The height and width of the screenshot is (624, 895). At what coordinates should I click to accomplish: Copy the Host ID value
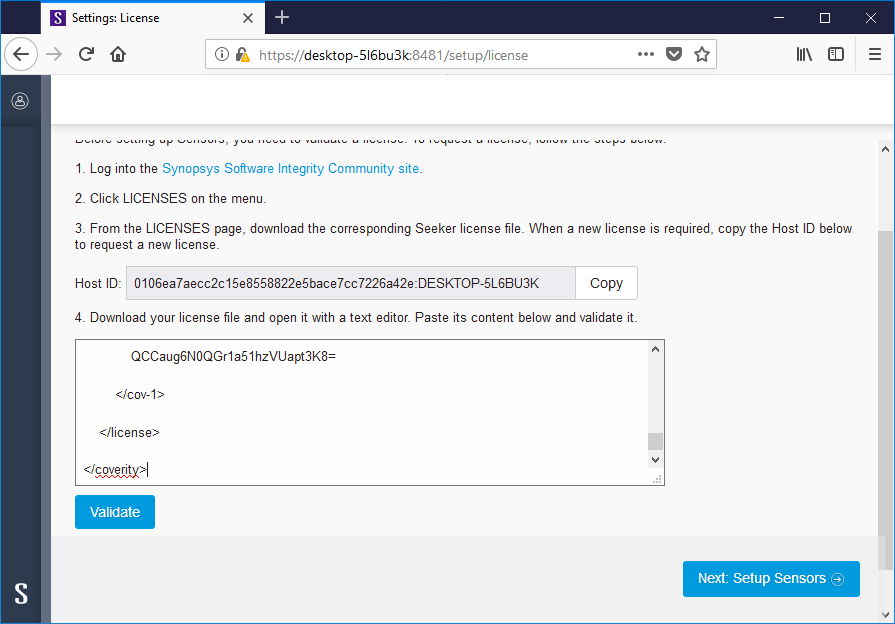(606, 283)
